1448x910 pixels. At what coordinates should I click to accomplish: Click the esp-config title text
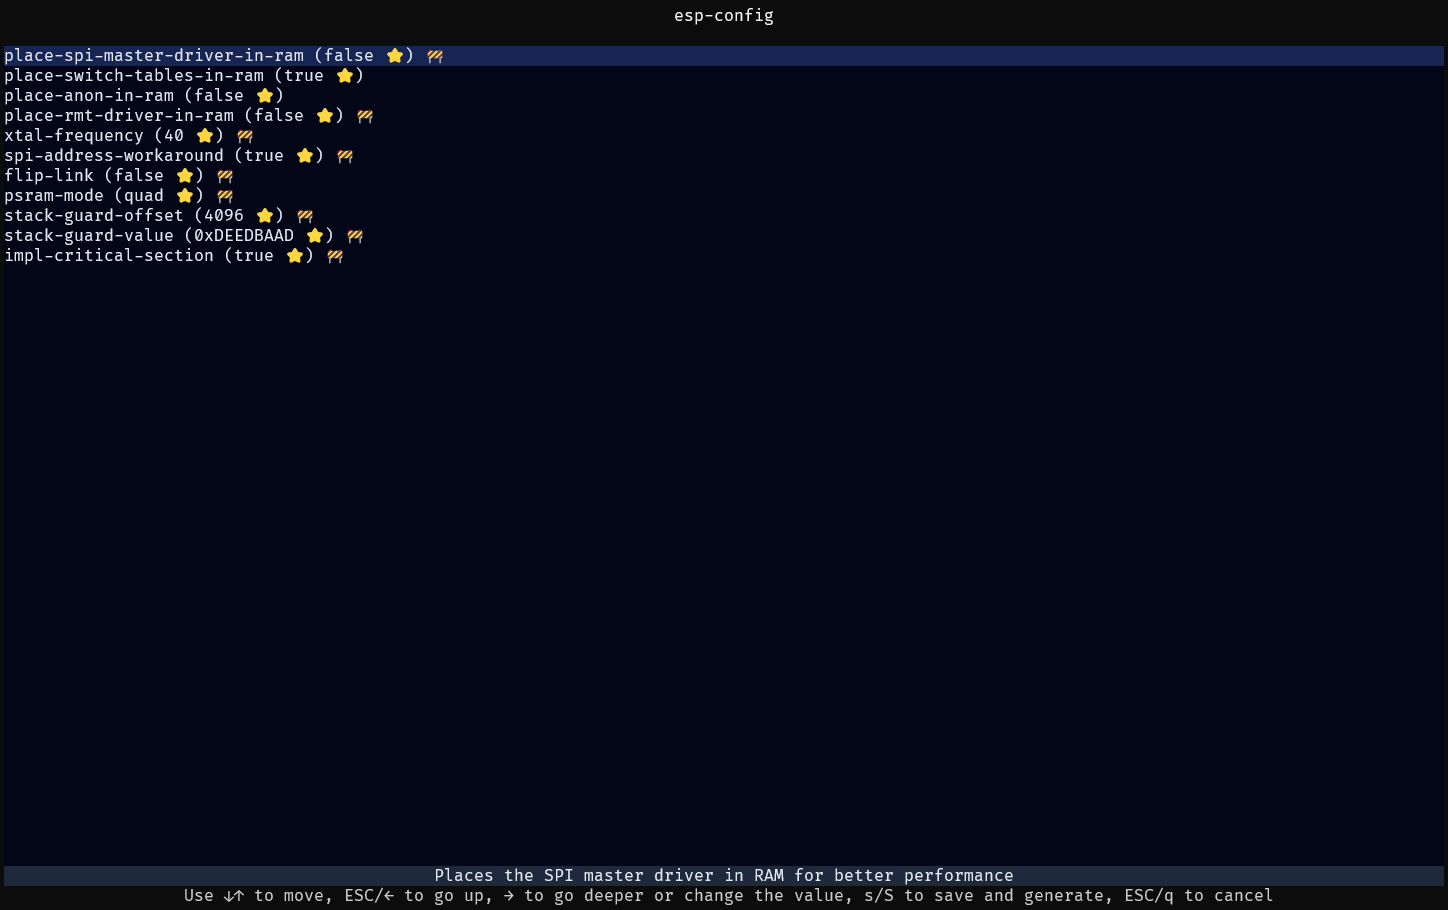(x=723, y=16)
